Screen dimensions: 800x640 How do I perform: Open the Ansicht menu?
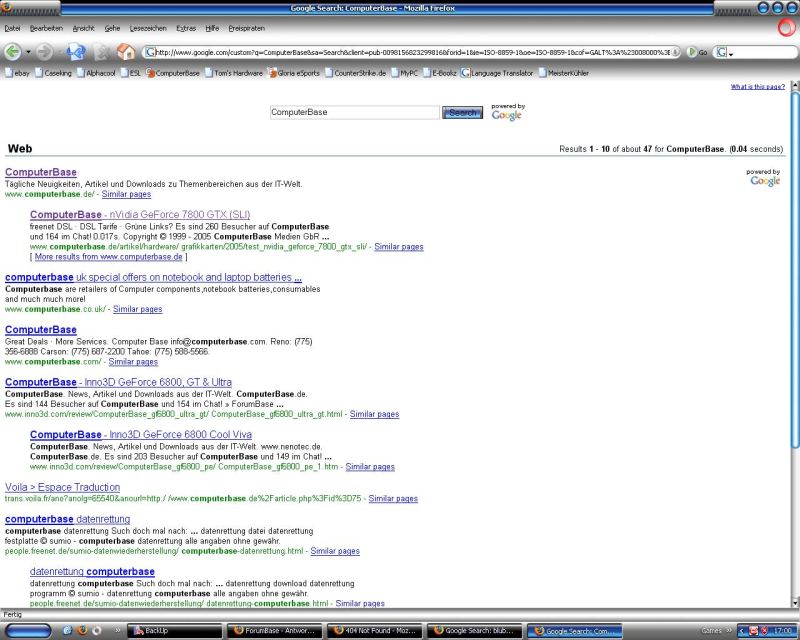click(84, 29)
